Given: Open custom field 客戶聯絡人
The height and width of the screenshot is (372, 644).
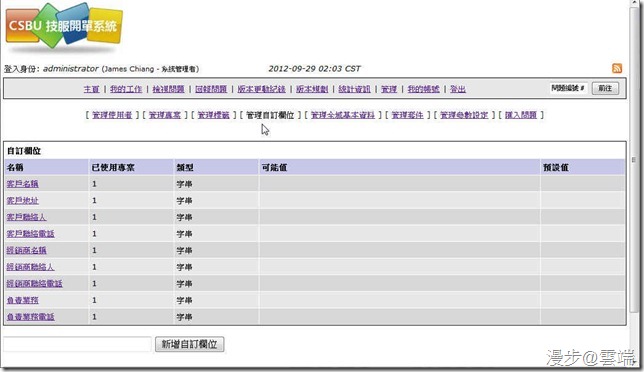Looking at the screenshot, I should pyautogui.click(x=26, y=217).
